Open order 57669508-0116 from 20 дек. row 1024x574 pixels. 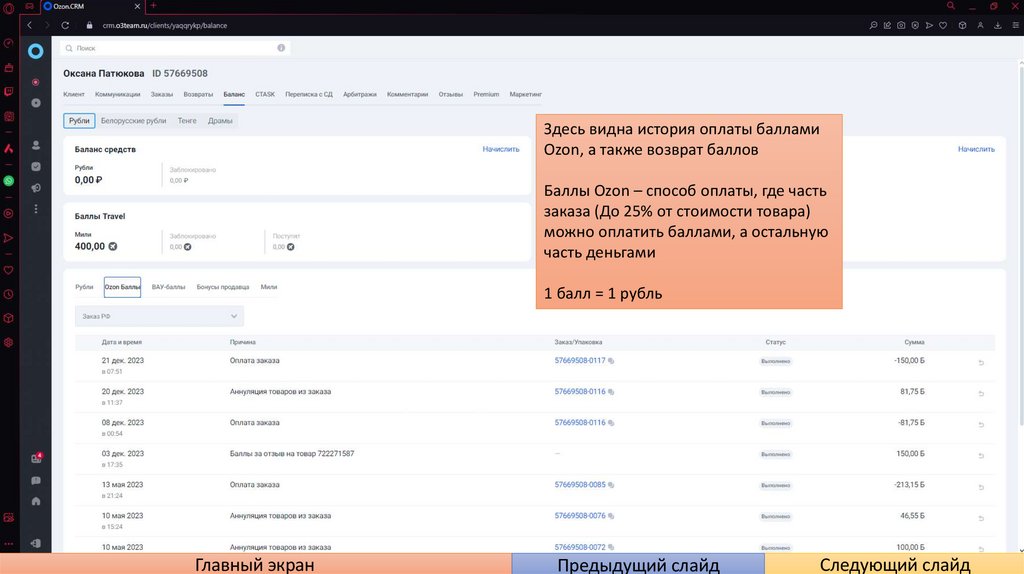pos(580,392)
